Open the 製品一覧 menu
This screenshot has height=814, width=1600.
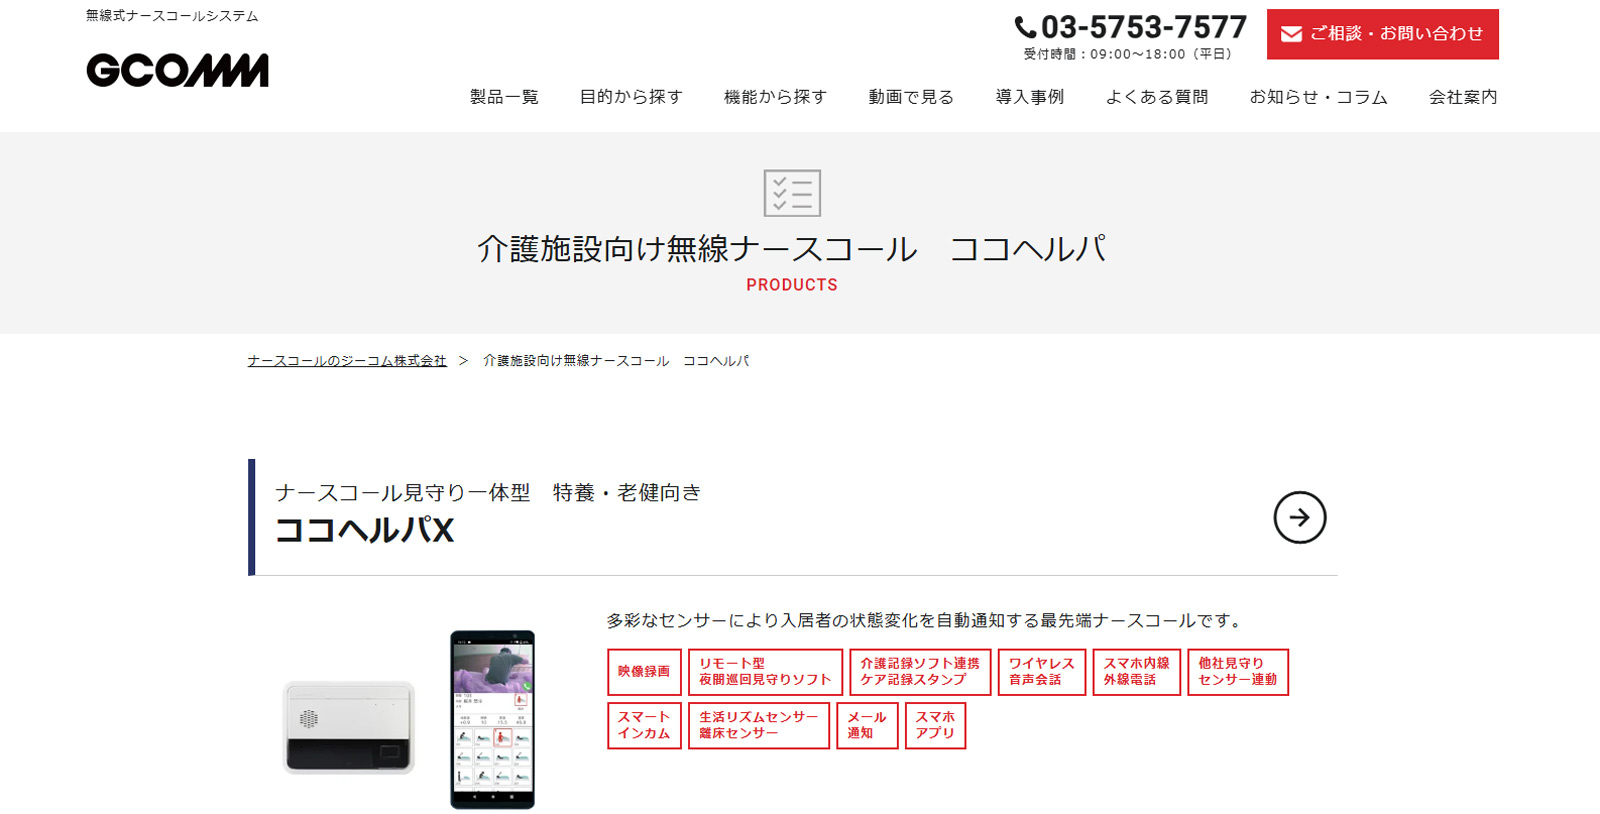point(504,97)
